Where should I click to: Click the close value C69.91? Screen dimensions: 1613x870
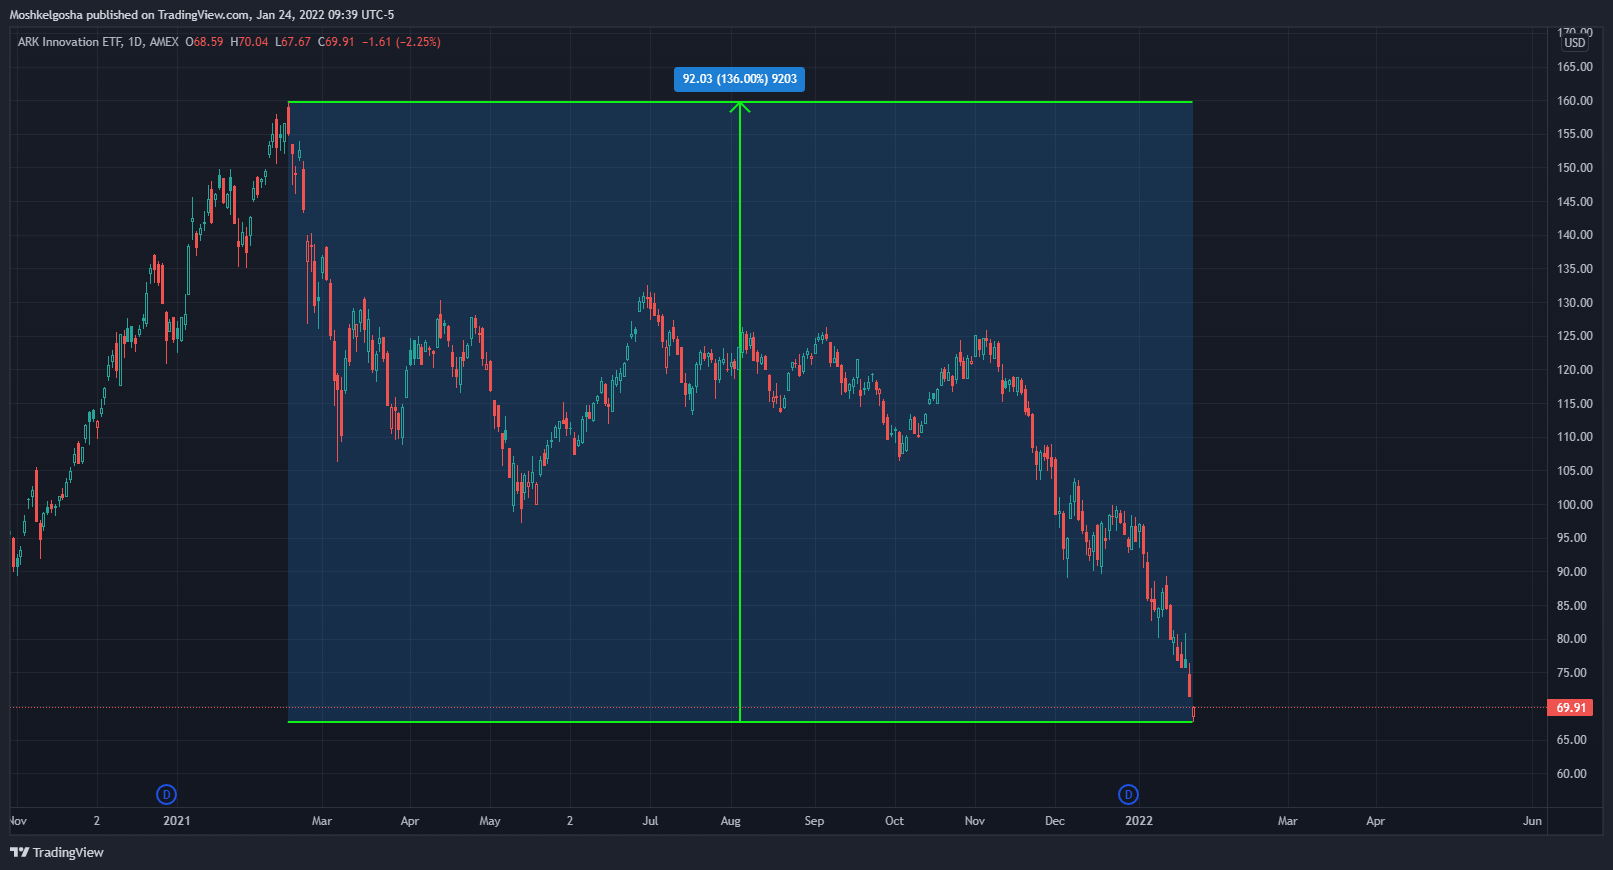[x=336, y=42]
